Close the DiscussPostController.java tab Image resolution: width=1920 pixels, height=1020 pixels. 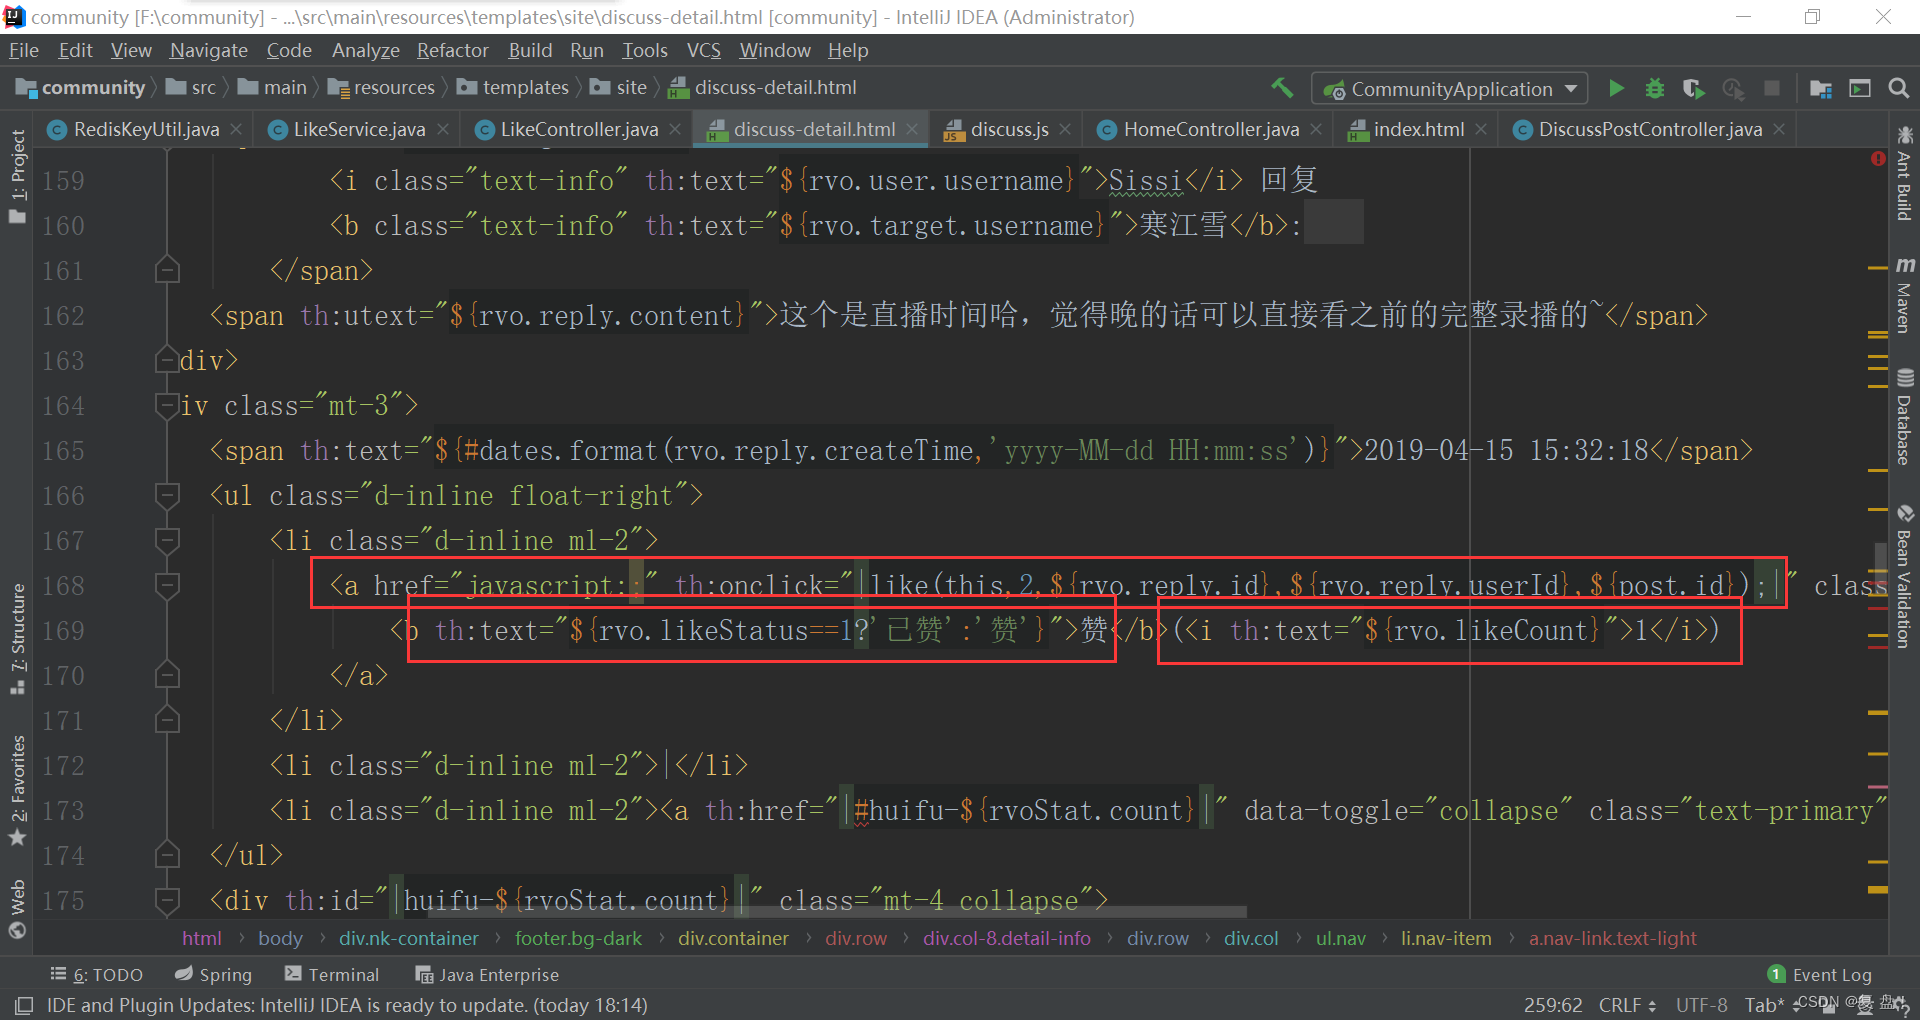tap(1779, 129)
